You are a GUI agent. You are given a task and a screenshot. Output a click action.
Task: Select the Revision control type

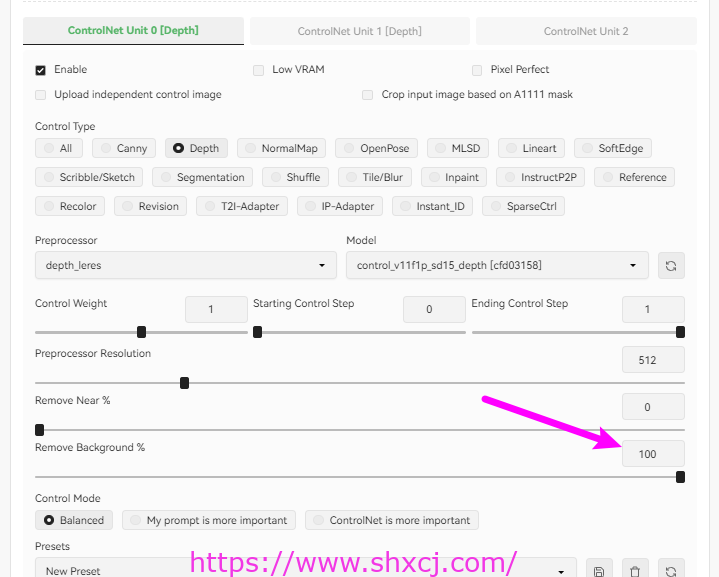coord(150,206)
